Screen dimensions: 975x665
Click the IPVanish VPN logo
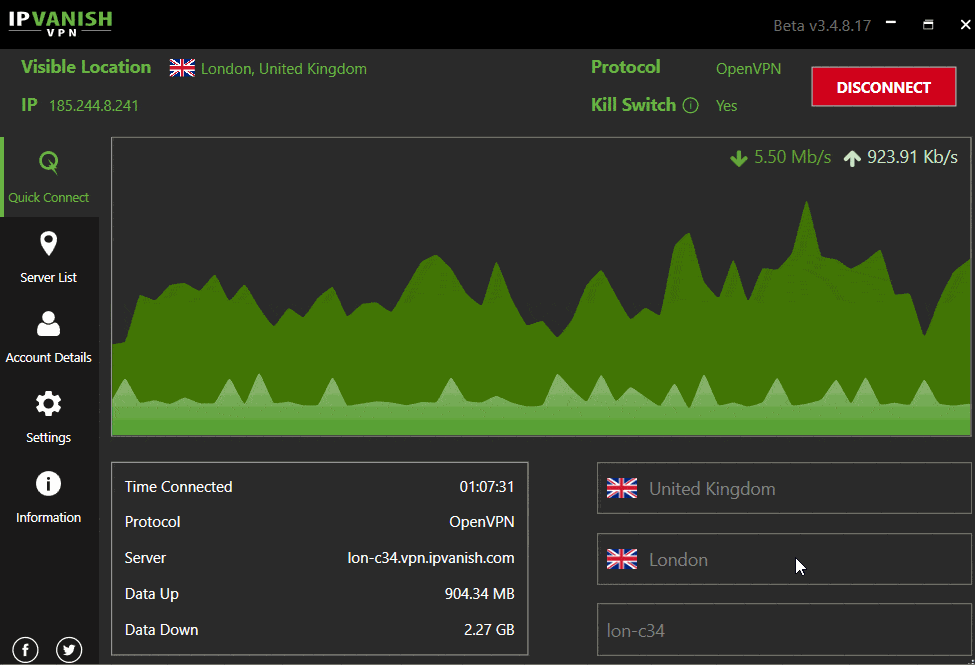[60, 23]
